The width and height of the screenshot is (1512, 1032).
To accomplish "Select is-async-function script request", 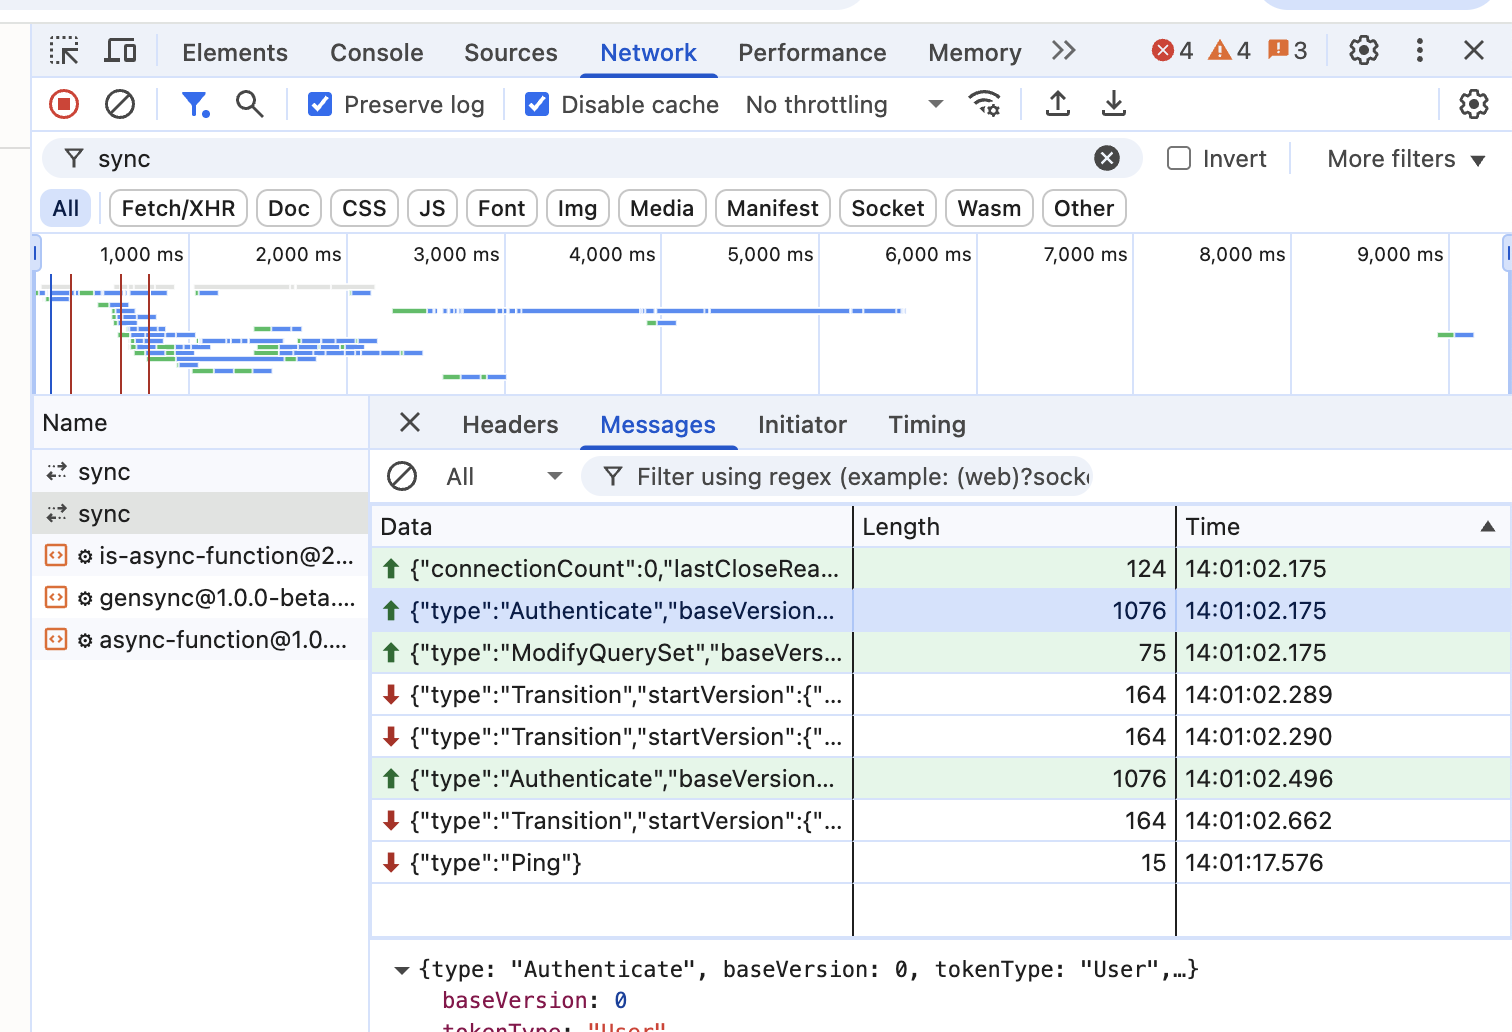I will coord(200,556).
